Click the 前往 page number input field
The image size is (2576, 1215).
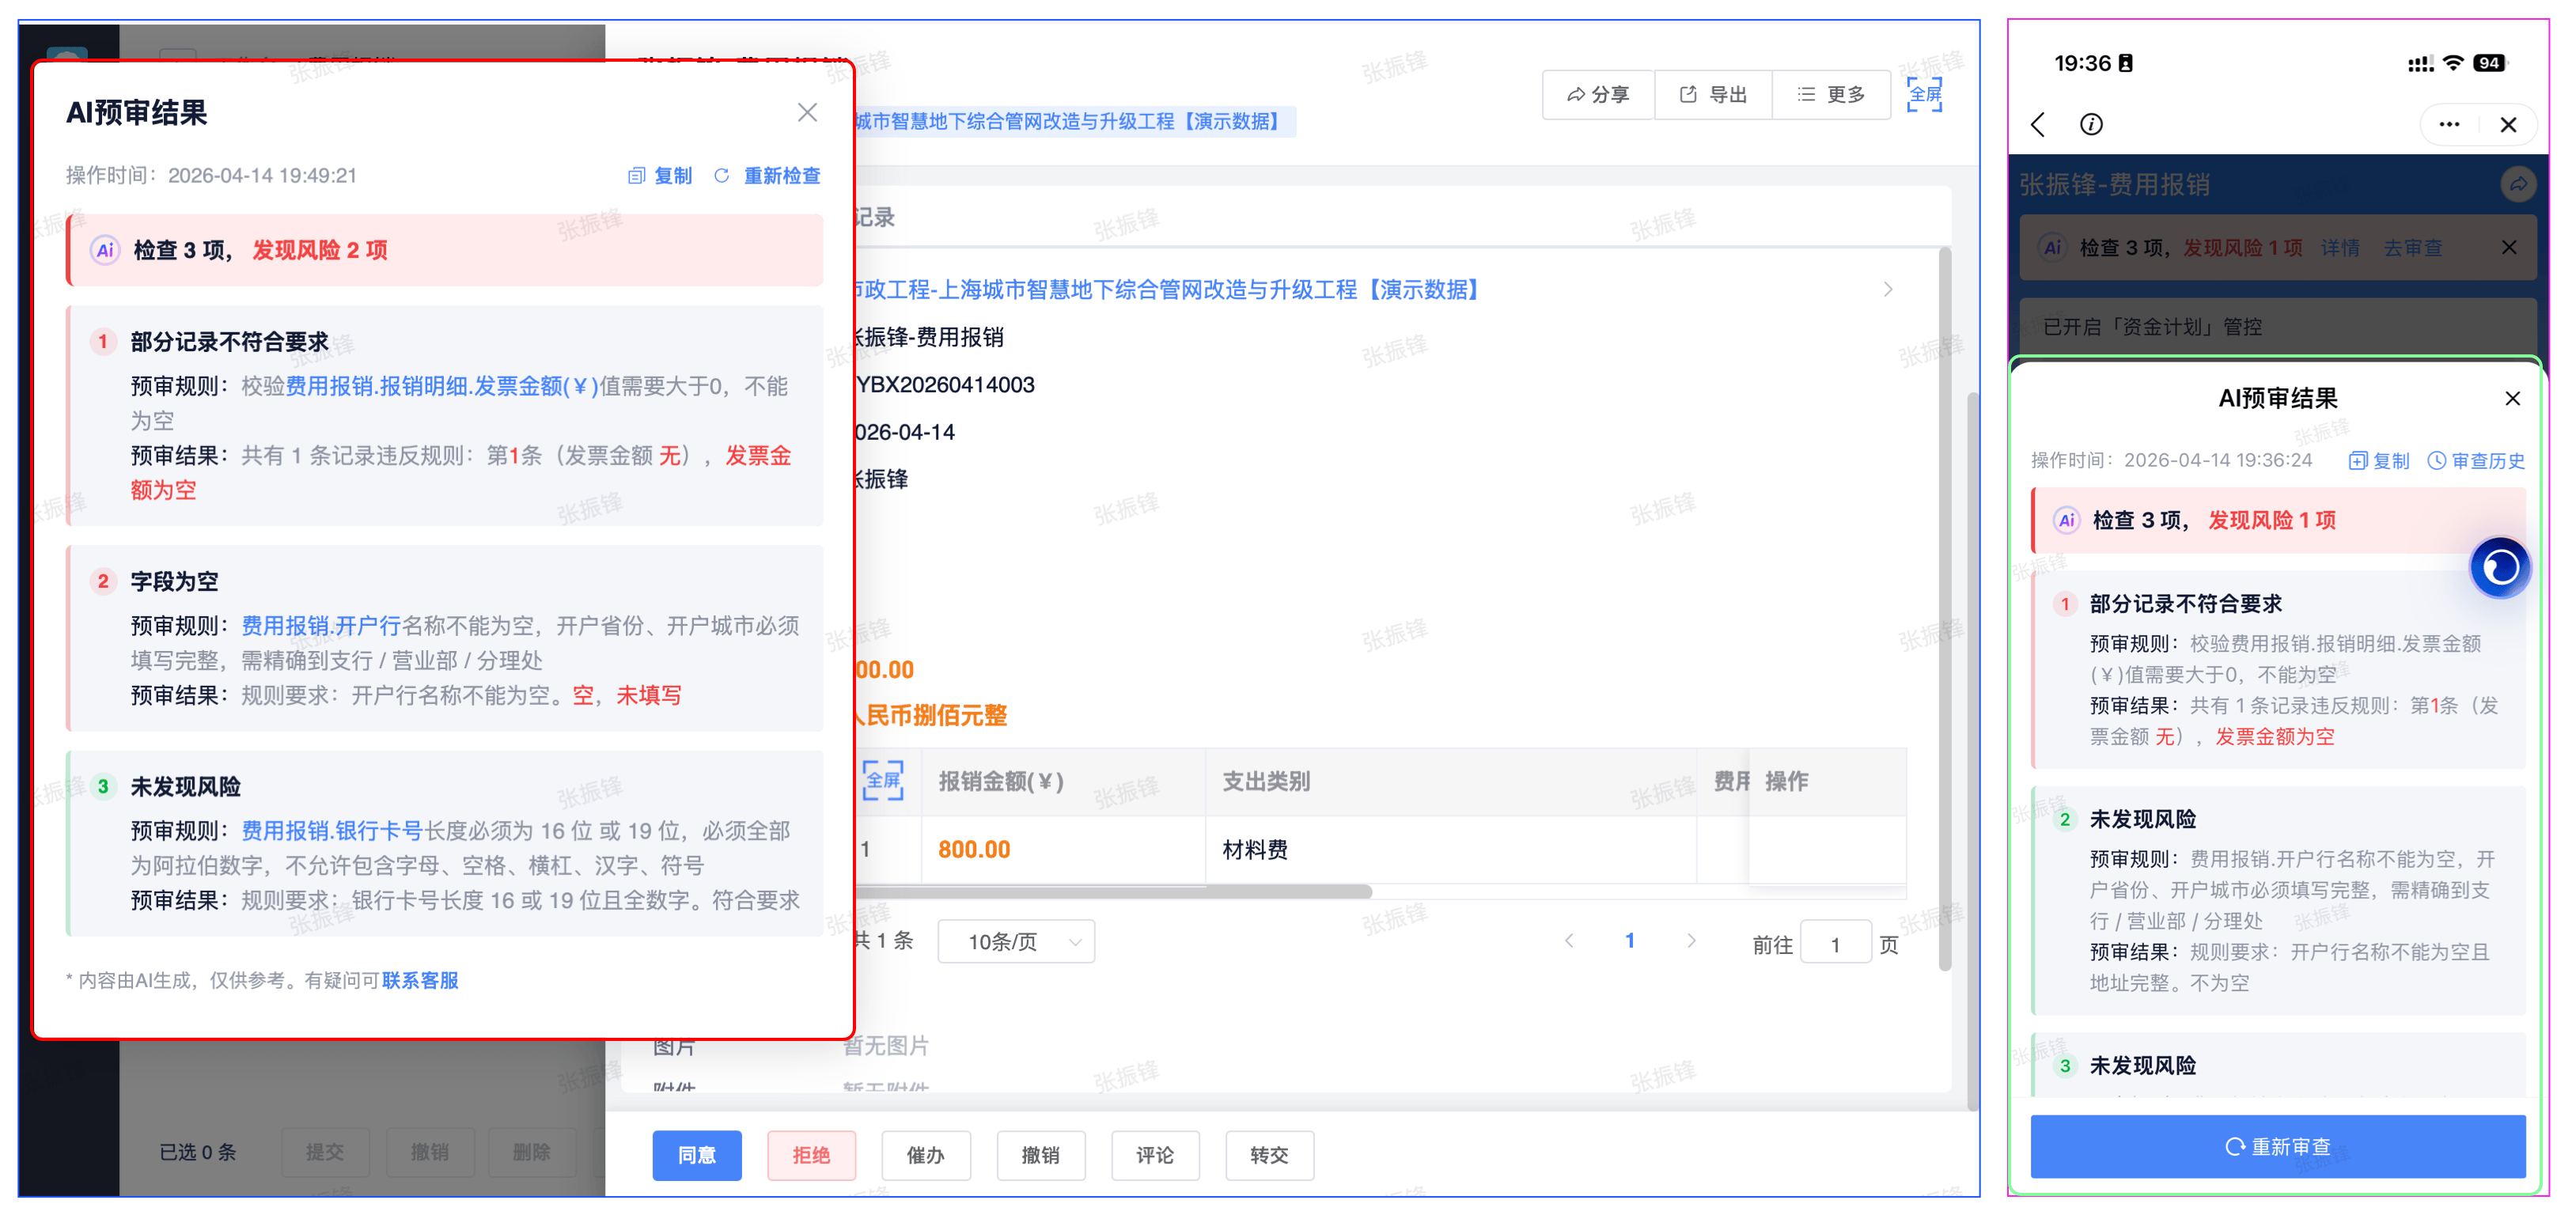[x=1835, y=944]
